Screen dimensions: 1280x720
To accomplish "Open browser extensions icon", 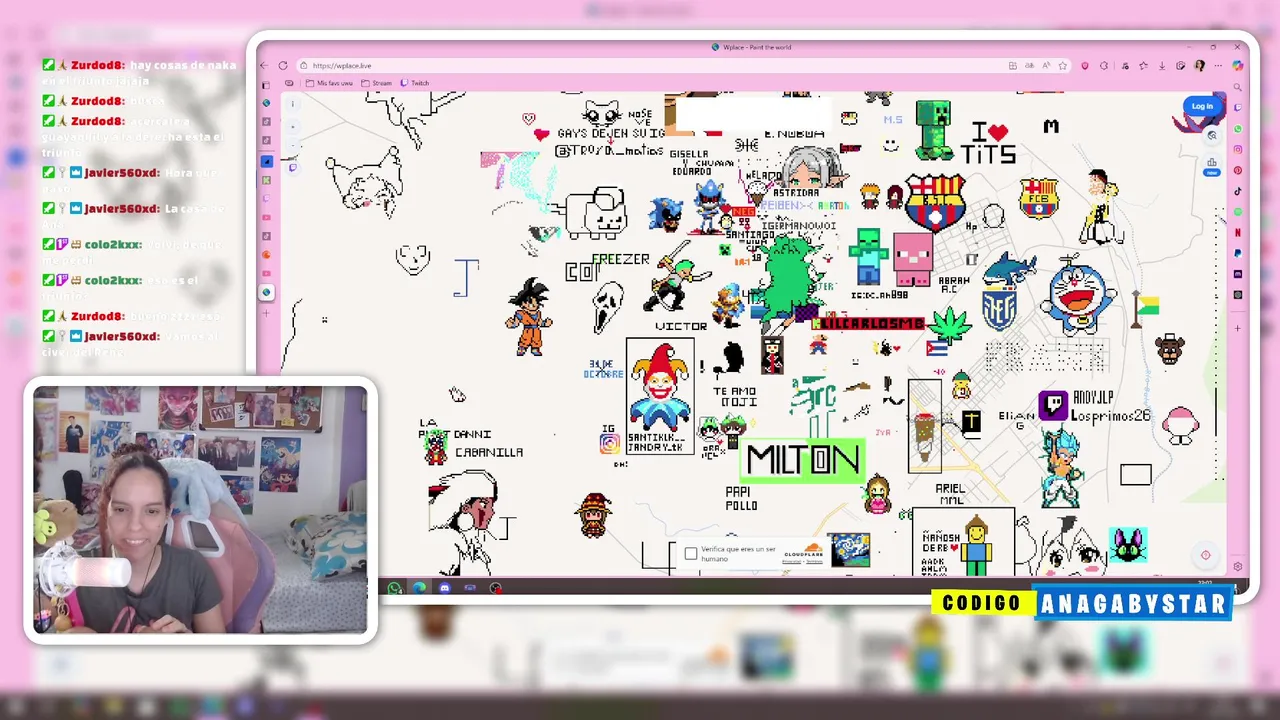I will click(1104, 66).
